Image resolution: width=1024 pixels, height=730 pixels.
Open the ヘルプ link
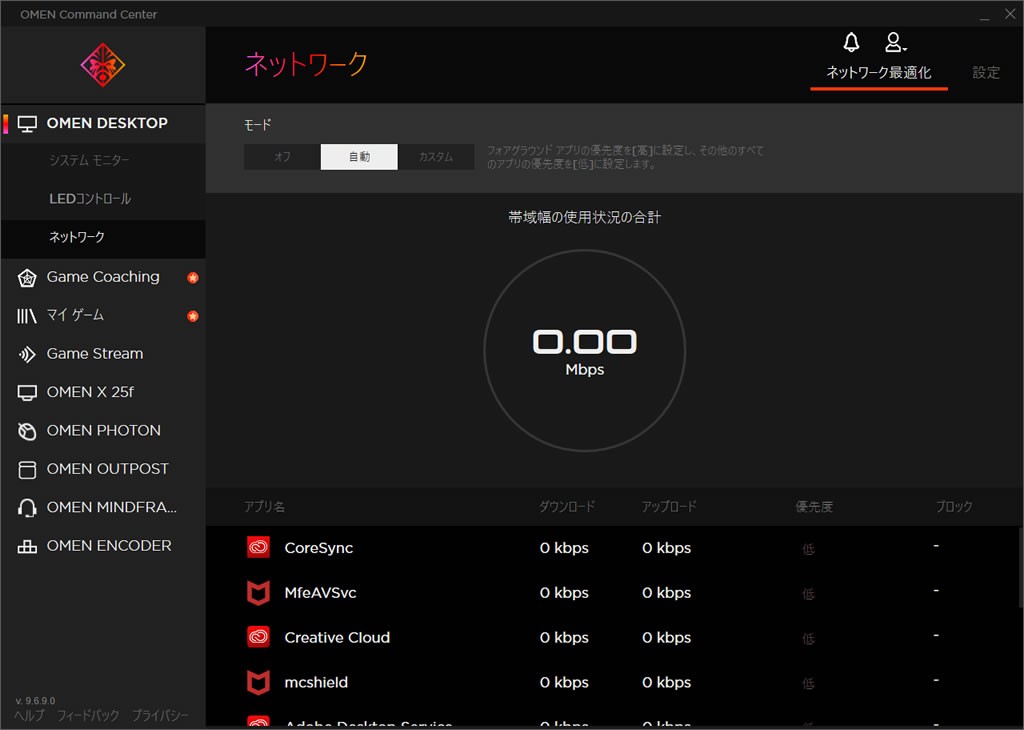tap(29, 716)
